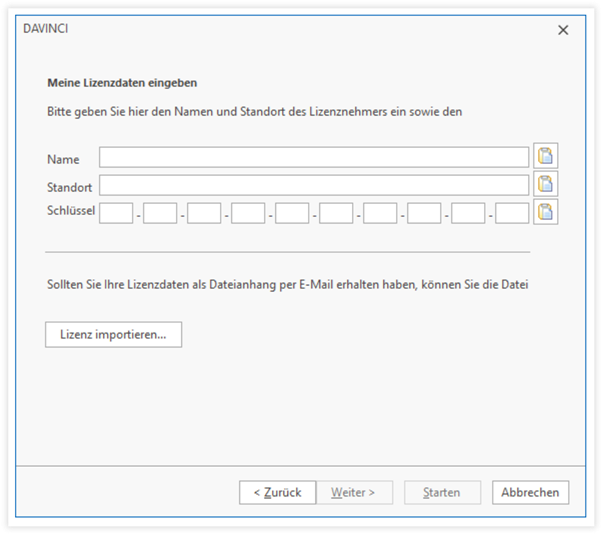Close the DAVINCI dialog window
Image resolution: width=602 pixels, height=534 pixels.
tap(563, 30)
